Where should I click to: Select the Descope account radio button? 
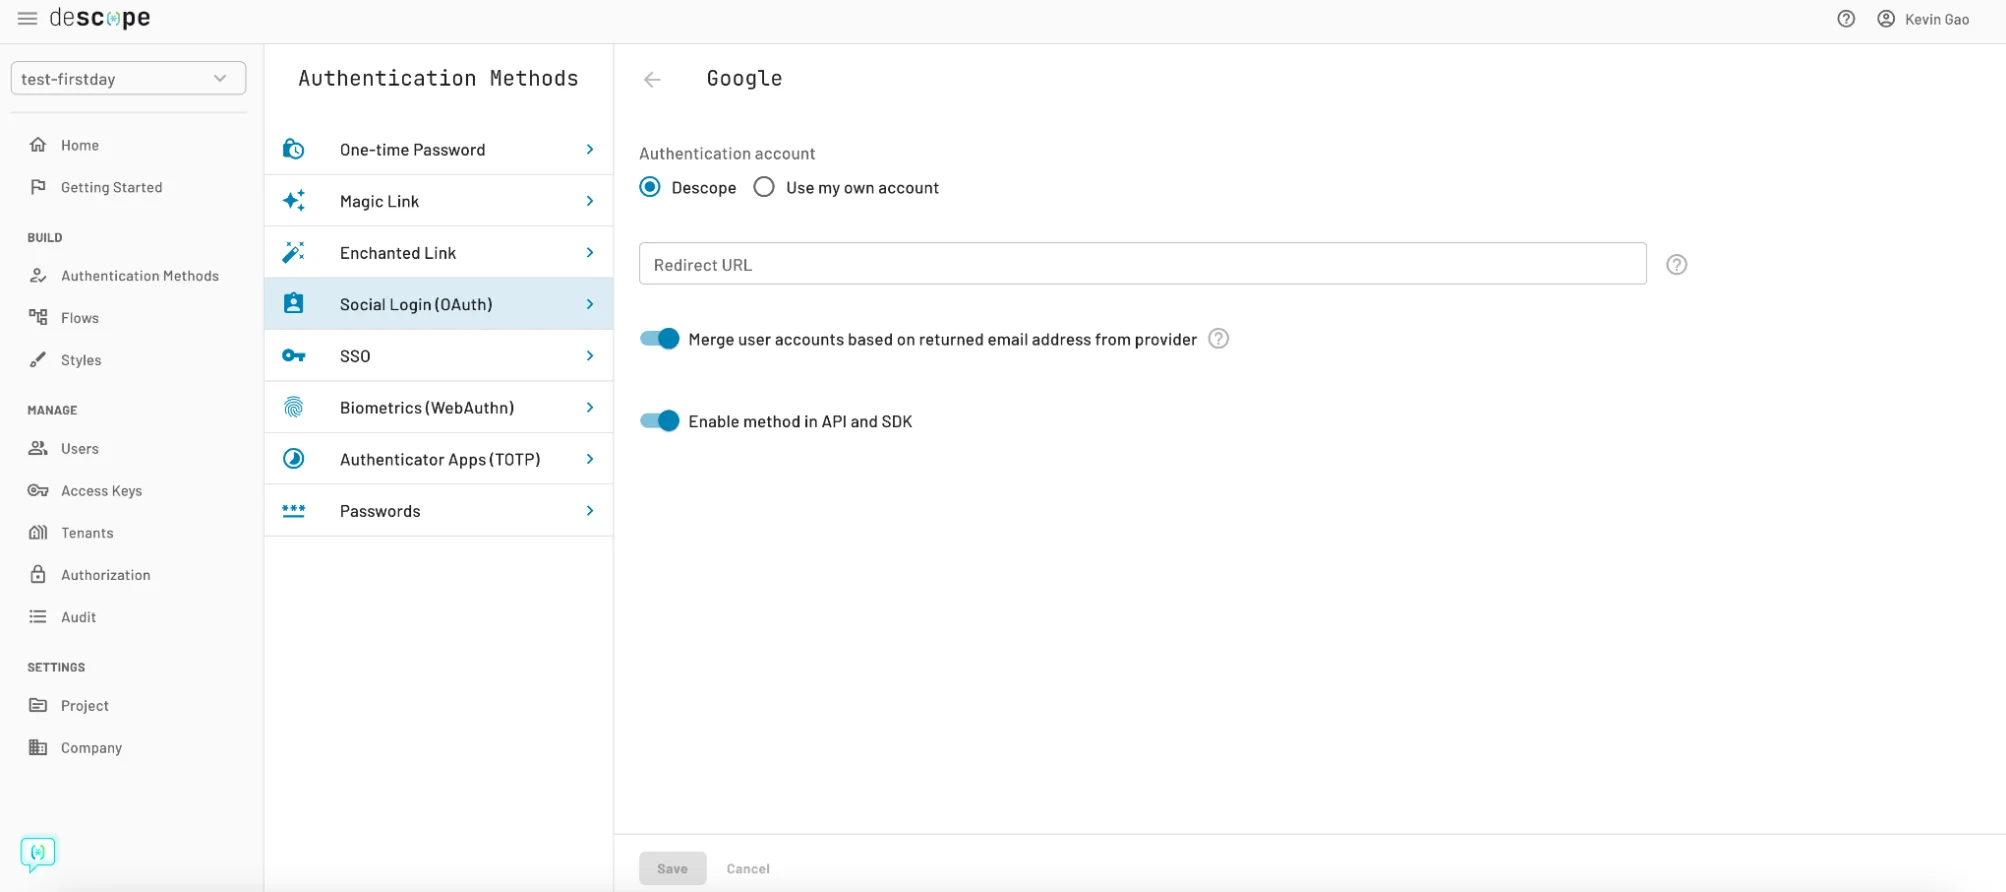pos(650,187)
